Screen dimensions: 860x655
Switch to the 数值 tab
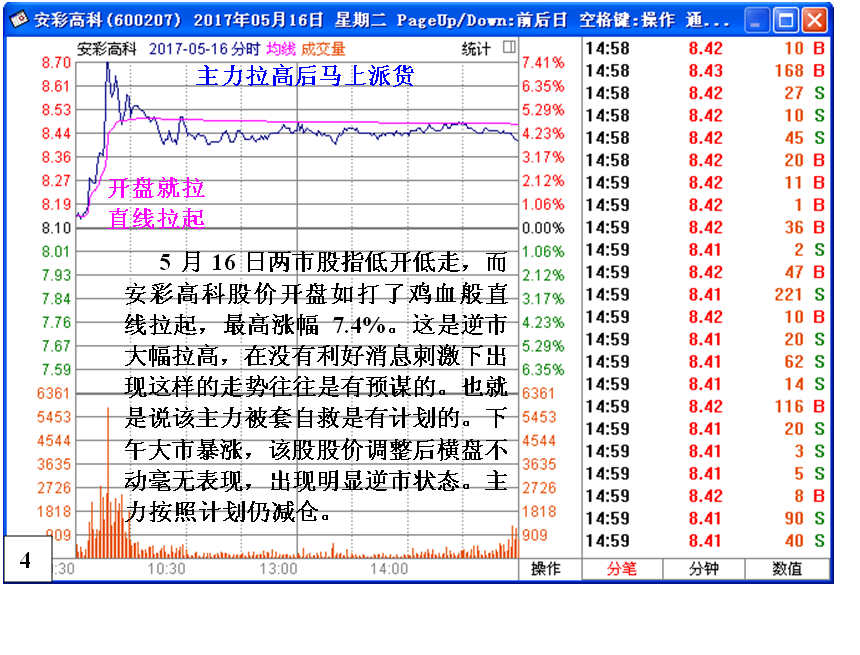[x=787, y=568]
